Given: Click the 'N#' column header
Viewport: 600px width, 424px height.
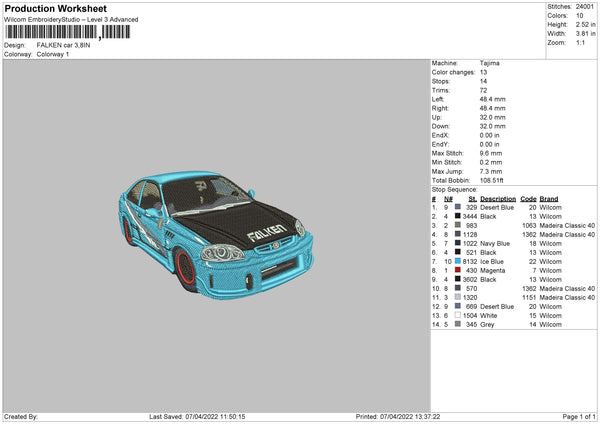Looking at the screenshot, I should click(x=448, y=199).
